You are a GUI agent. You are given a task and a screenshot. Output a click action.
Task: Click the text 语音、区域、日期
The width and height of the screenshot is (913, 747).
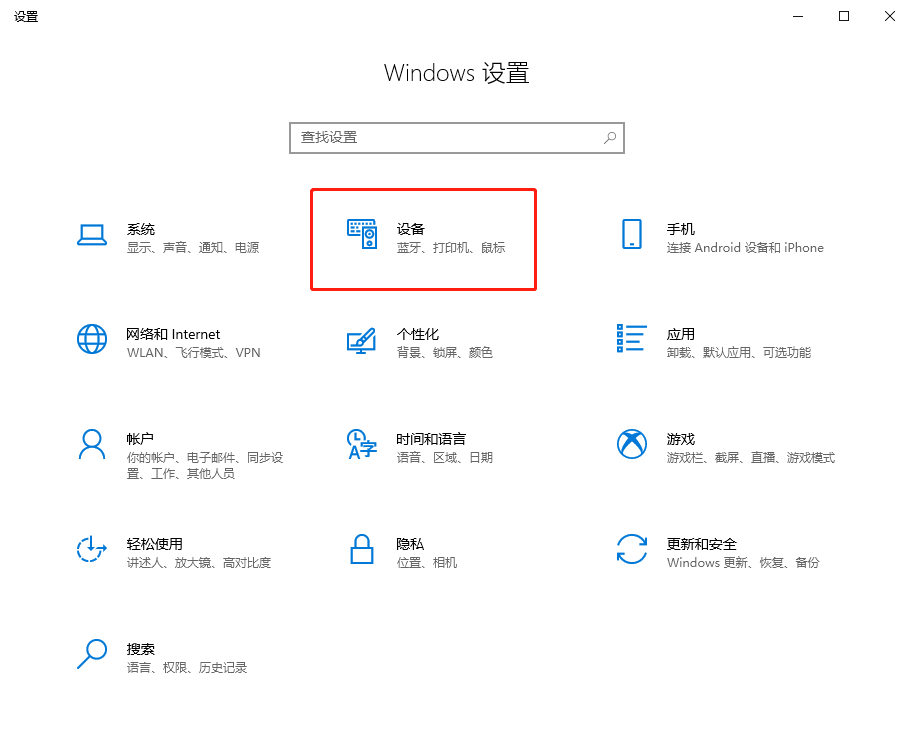tap(445, 457)
